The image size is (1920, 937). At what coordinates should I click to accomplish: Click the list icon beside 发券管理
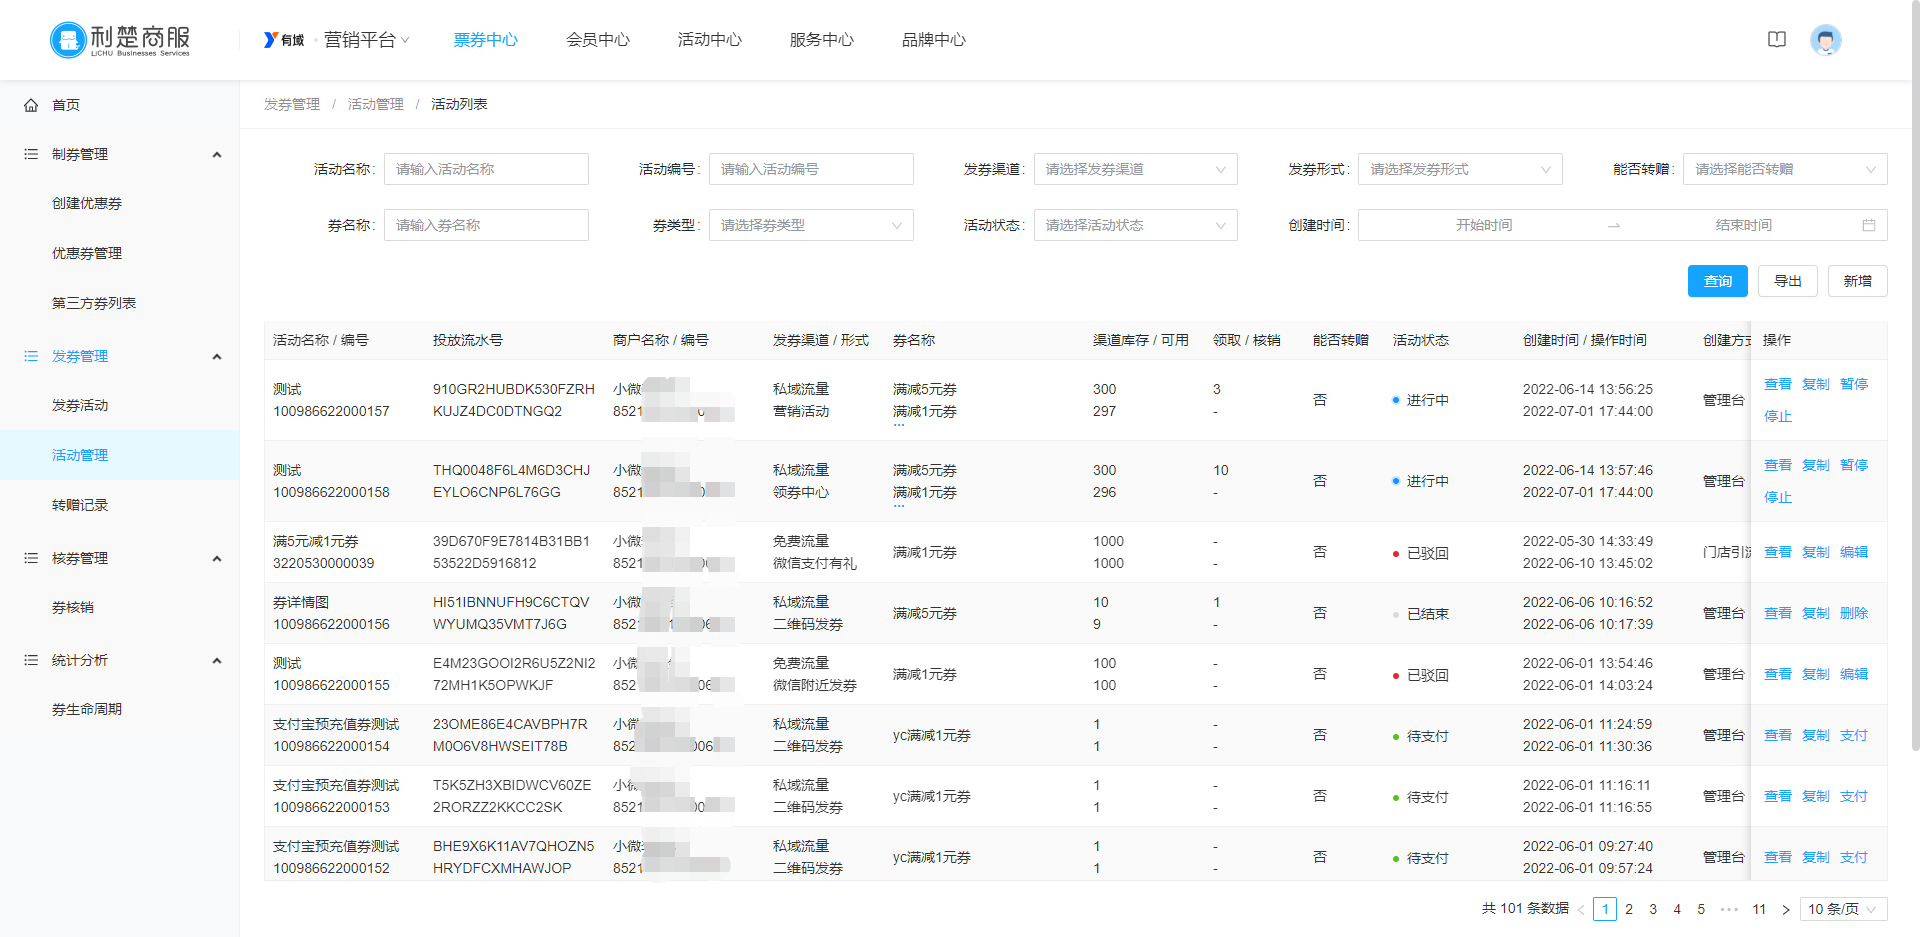tap(31, 356)
